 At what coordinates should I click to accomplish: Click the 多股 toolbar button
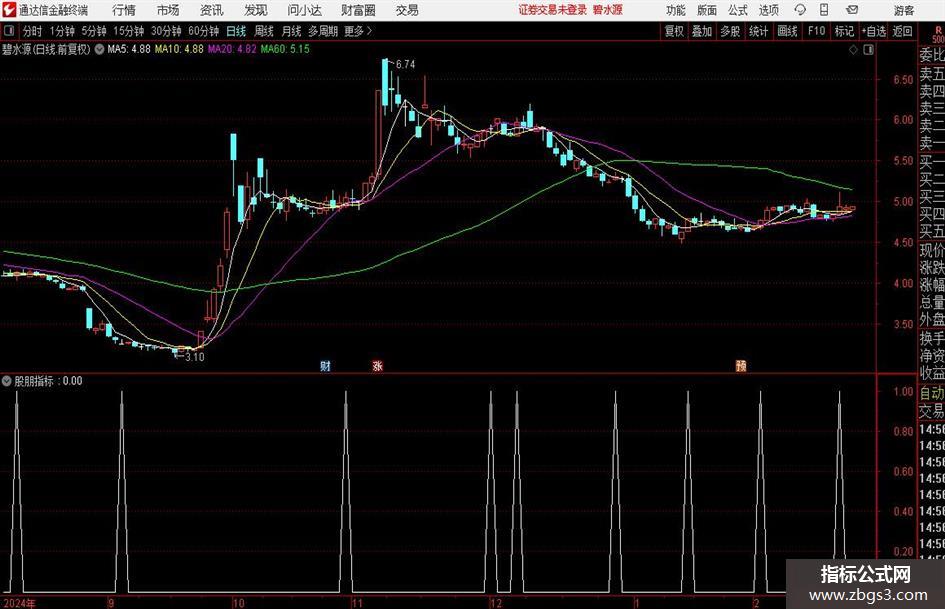click(730, 31)
